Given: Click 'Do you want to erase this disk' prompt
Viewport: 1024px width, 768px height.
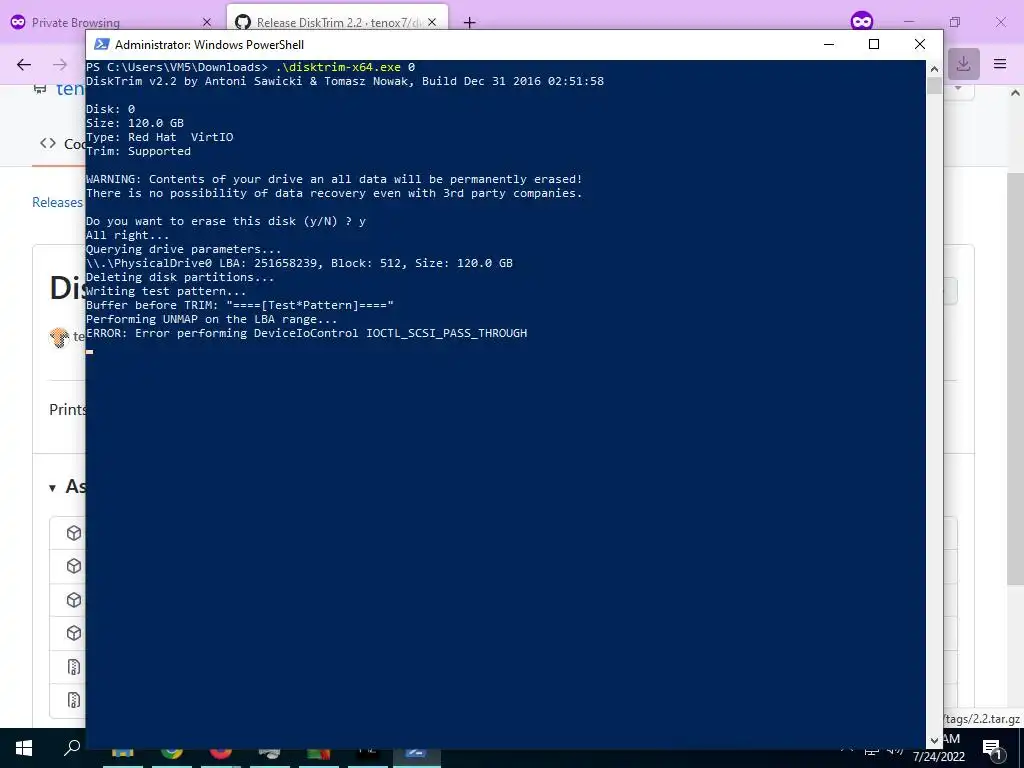Looking at the screenshot, I should point(226,221).
